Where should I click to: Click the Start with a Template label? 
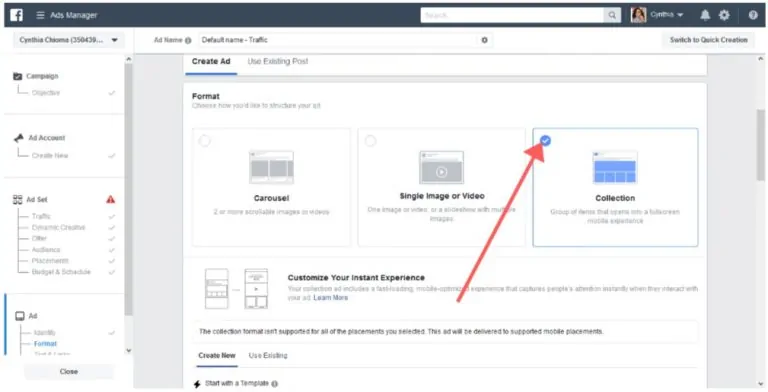click(237, 383)
